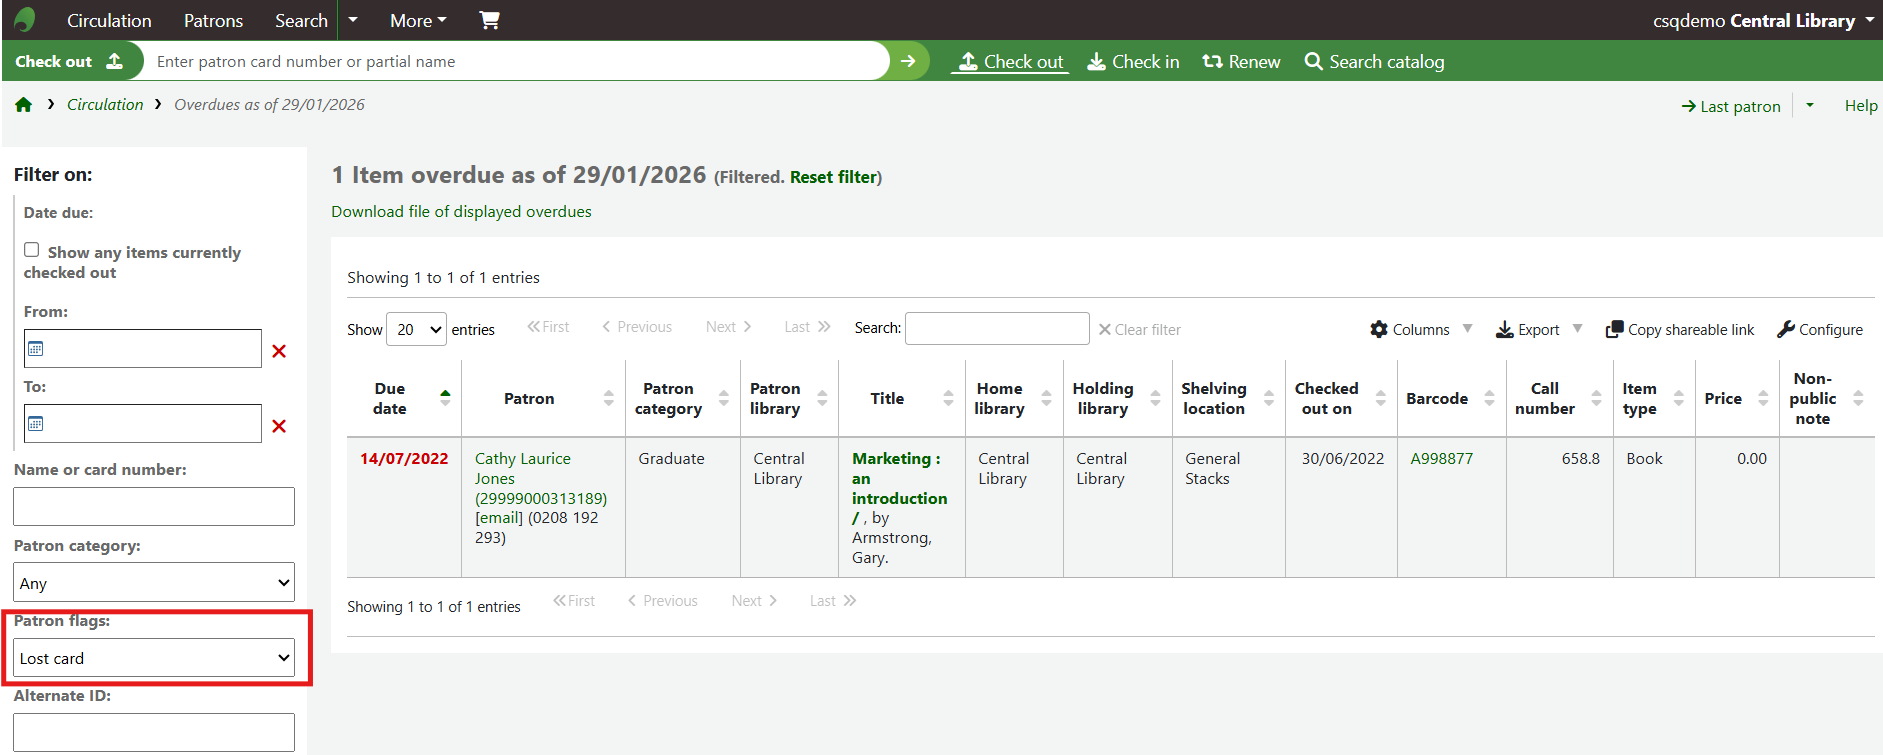The image size is (1883, 755).
Task: Click the Configure wrench icon
Action: pyautogui.click(x=1786, y=329)
